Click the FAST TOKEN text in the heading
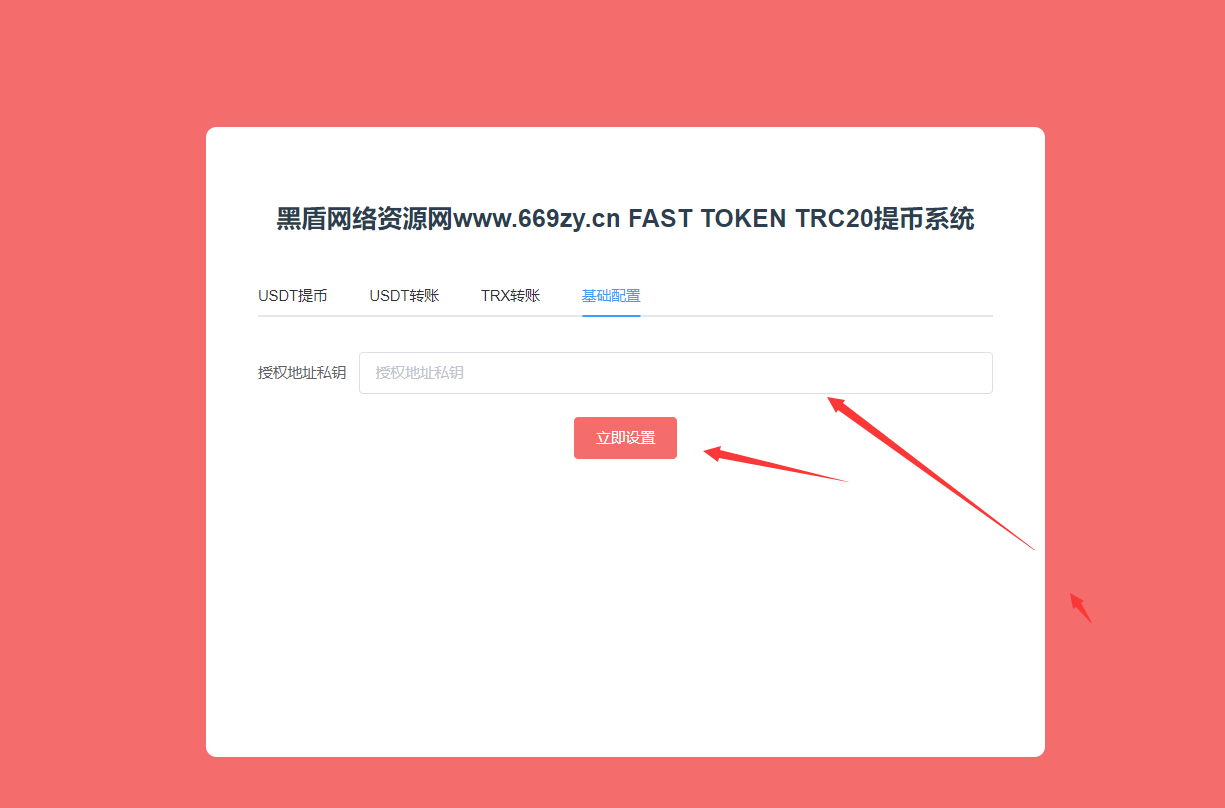This screenshot has height=808, width=1225. [x=707, y=219]
